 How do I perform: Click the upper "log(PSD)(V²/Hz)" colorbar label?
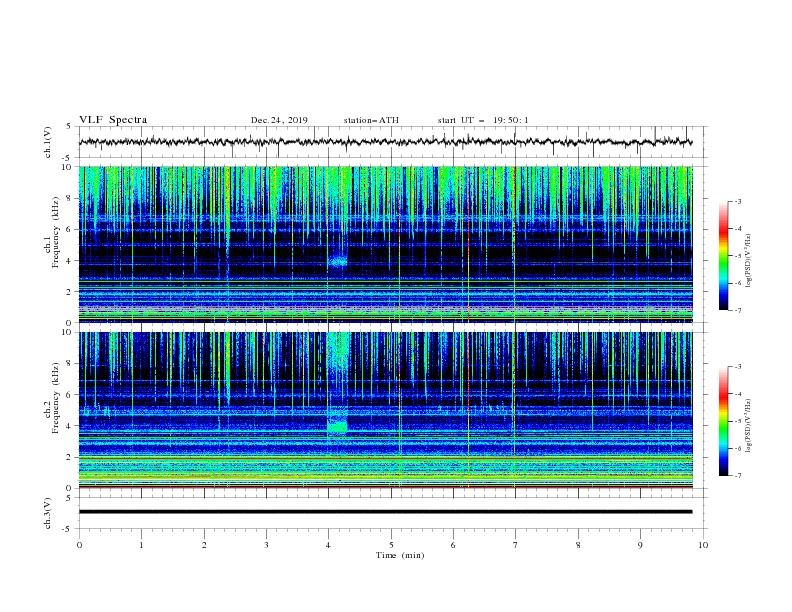[x=749, y=261]
